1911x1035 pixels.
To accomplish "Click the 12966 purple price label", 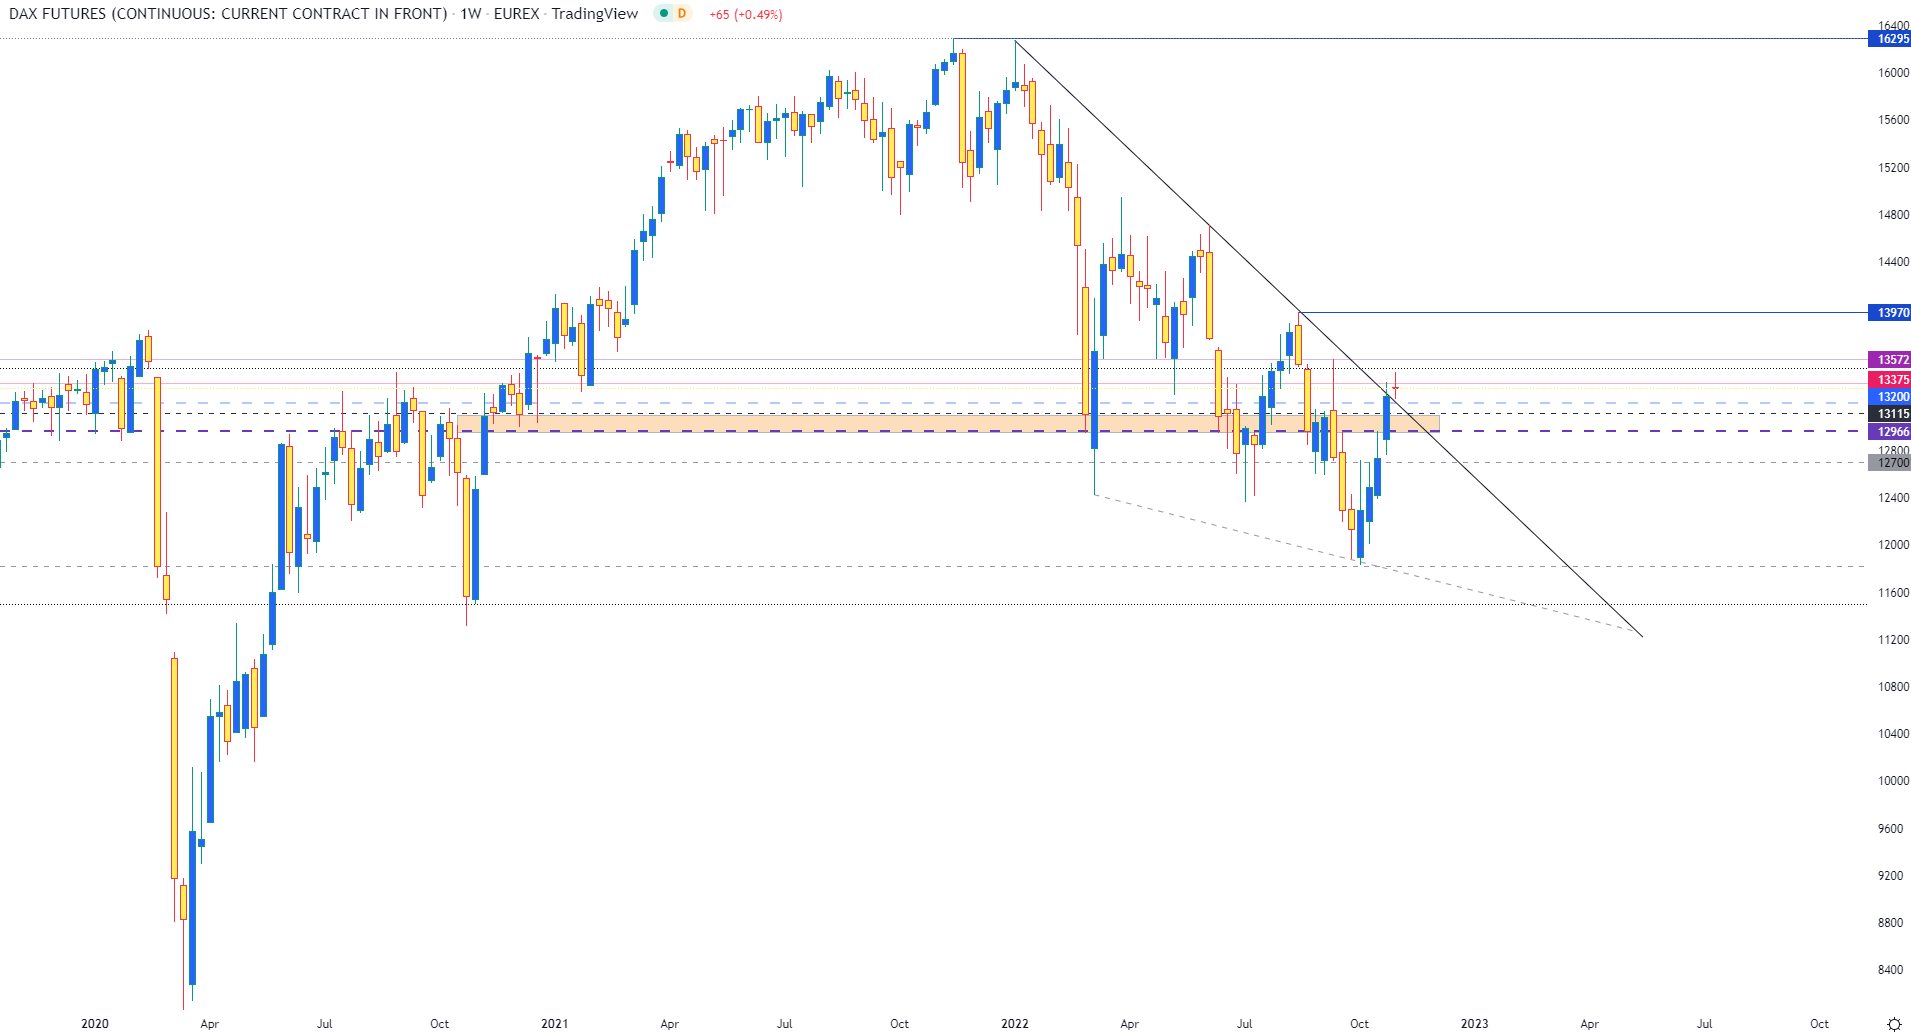I will tap(1889, 432).
